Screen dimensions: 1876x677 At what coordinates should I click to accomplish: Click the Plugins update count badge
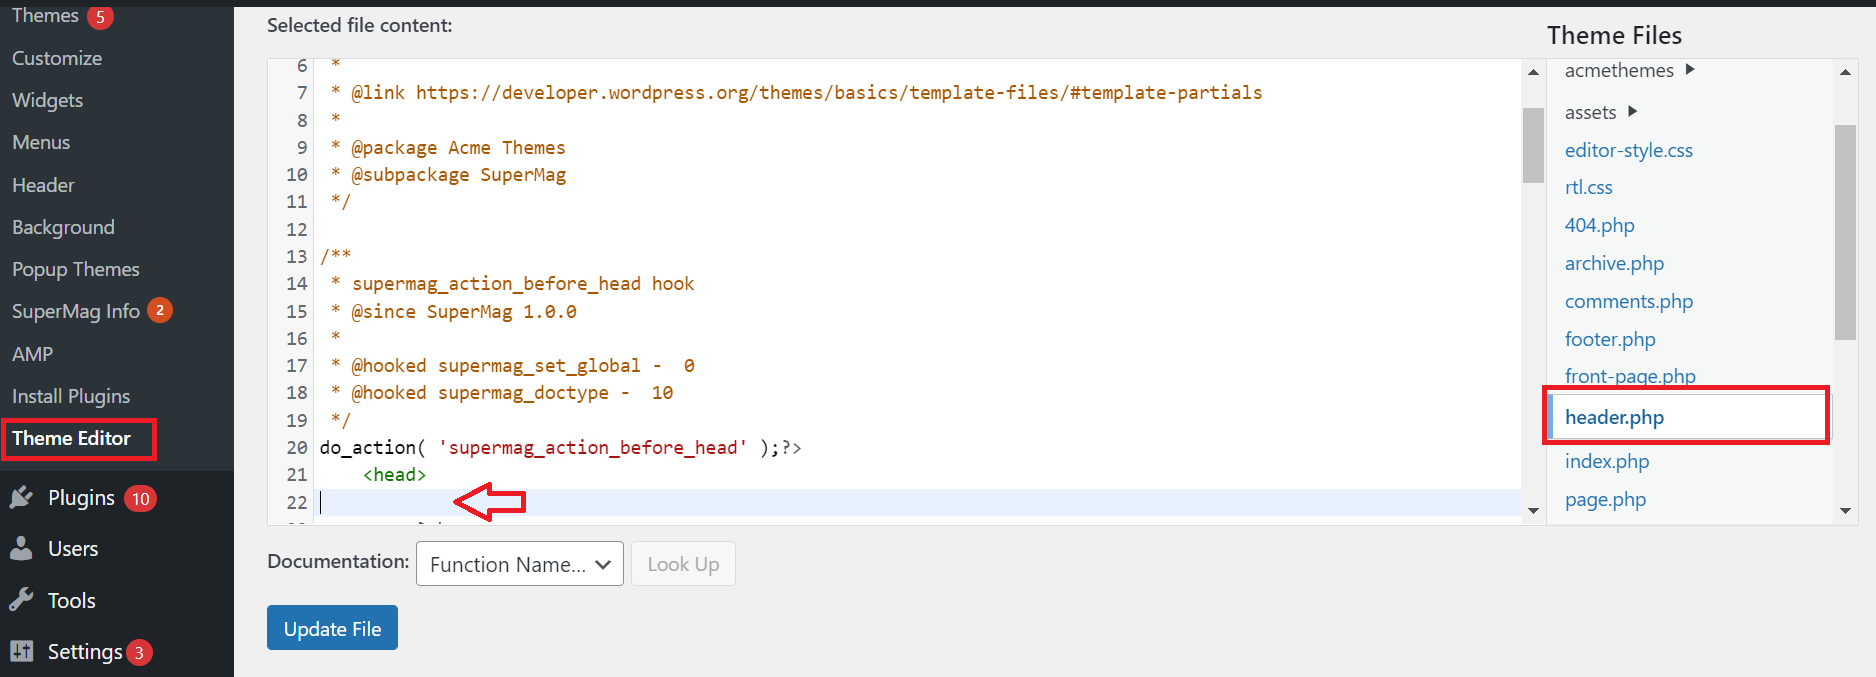[140, 498]
